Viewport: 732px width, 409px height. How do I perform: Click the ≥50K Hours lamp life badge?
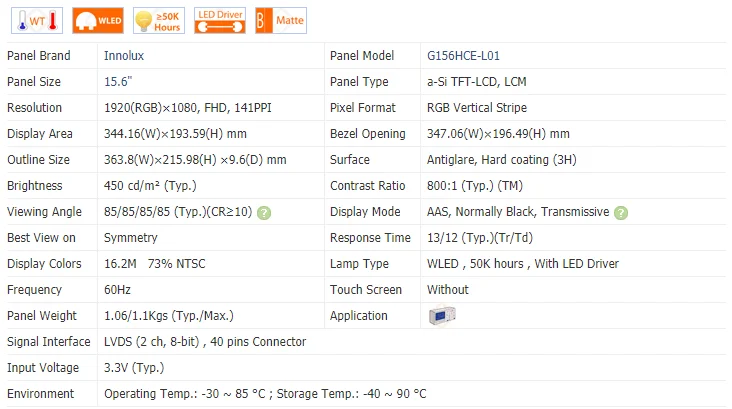159,21
